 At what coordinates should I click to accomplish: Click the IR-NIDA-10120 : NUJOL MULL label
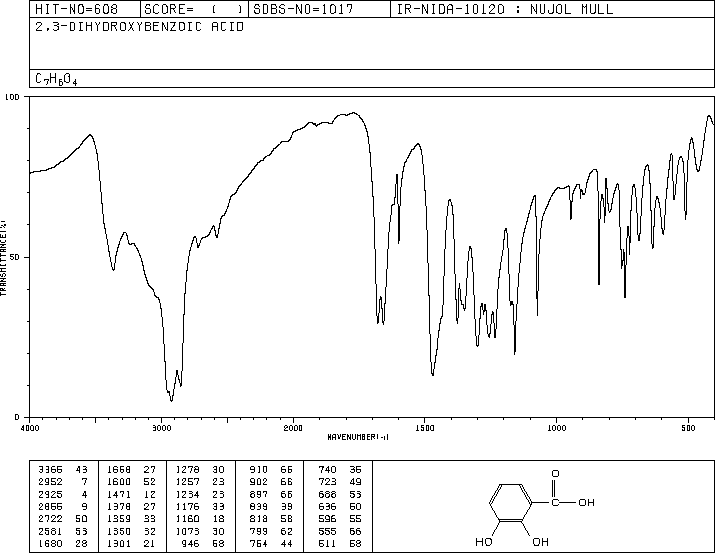click(505, 9)
